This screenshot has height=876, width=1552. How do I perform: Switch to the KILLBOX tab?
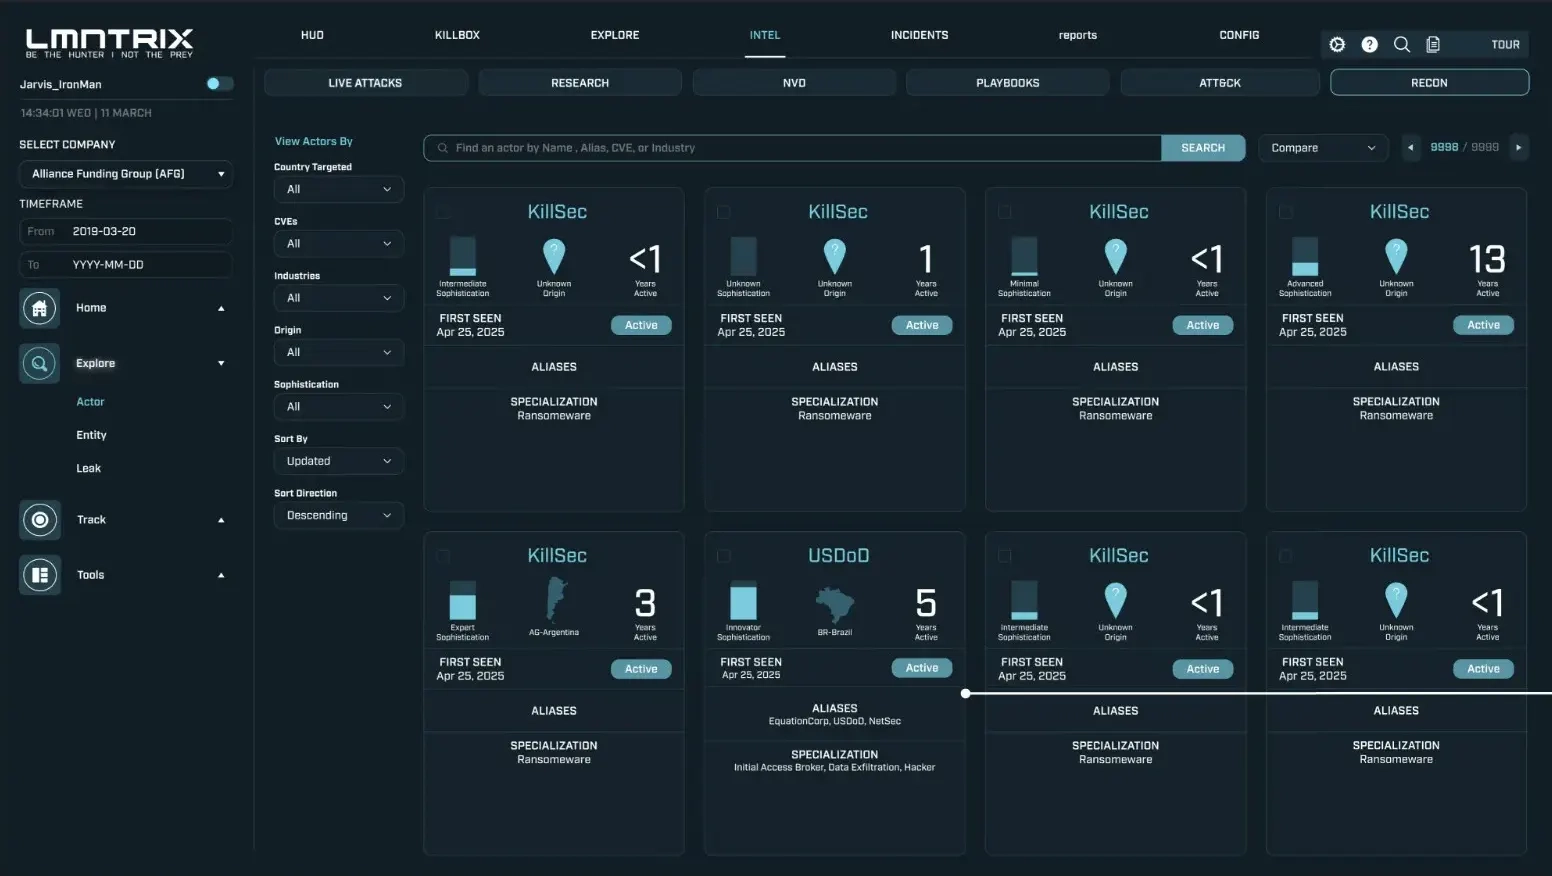click(x=457, y=35)
